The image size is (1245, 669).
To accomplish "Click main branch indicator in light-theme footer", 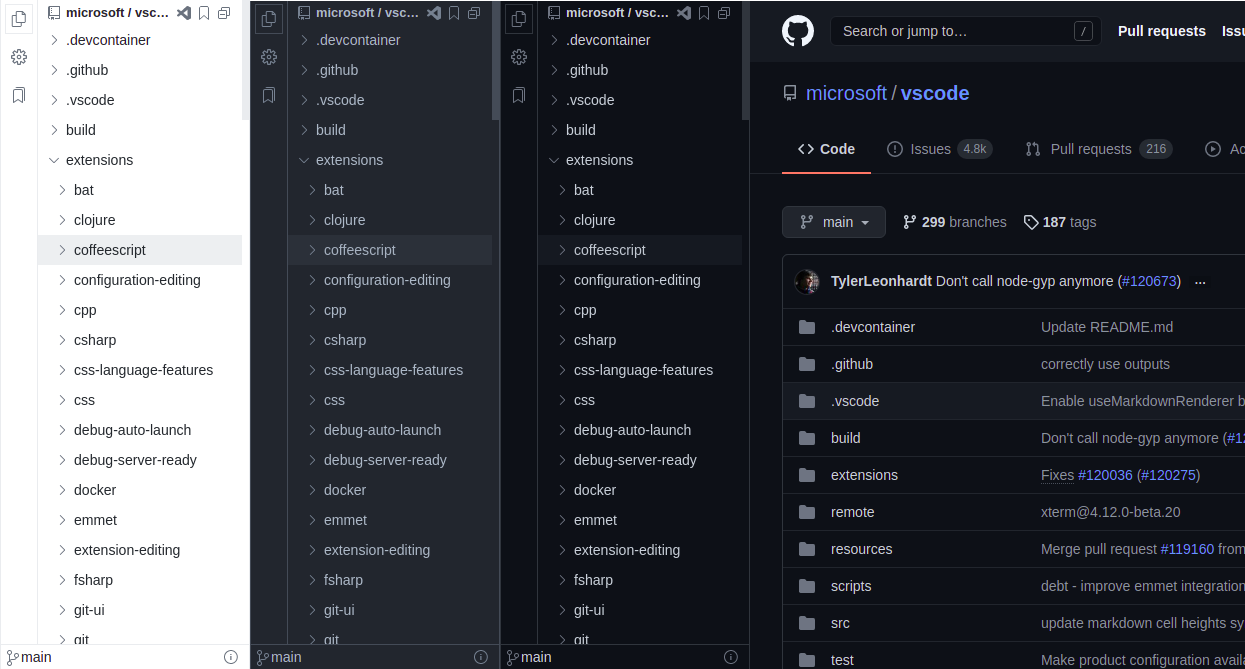I will coord(28,657).
